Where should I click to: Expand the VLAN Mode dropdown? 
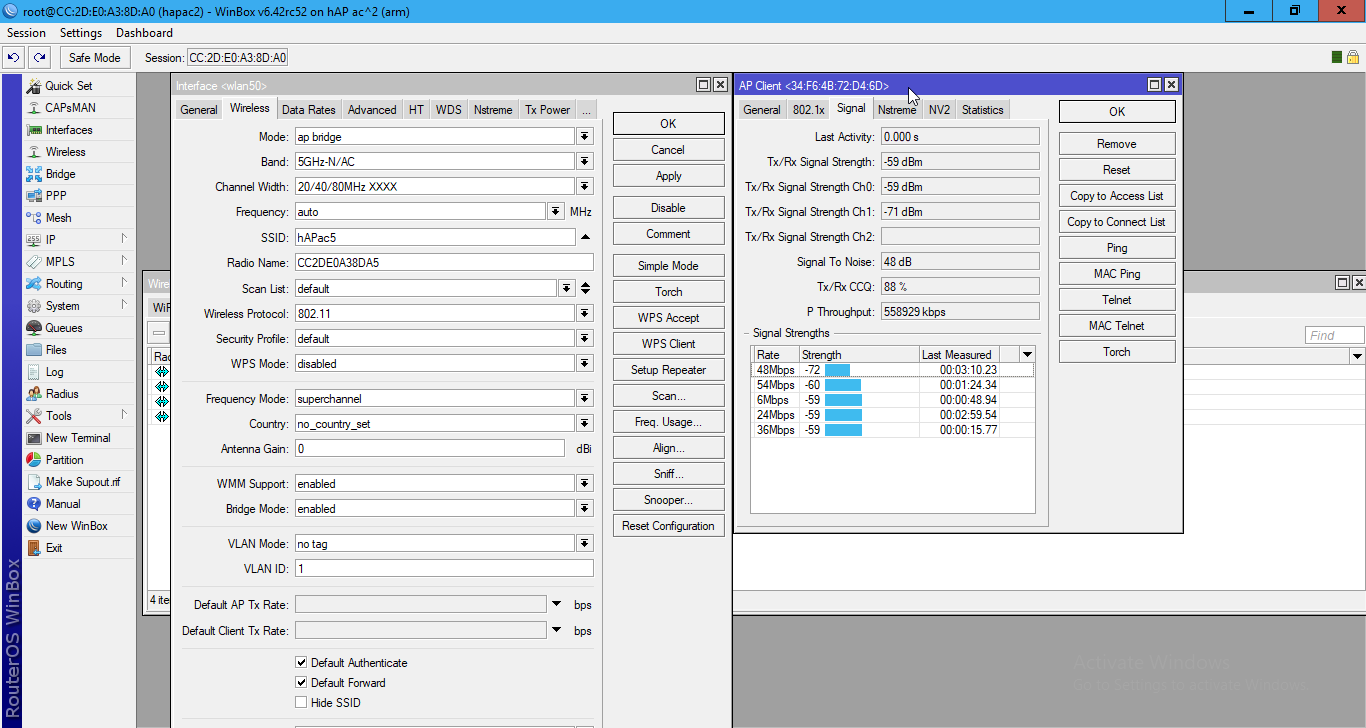pos(585,544)
